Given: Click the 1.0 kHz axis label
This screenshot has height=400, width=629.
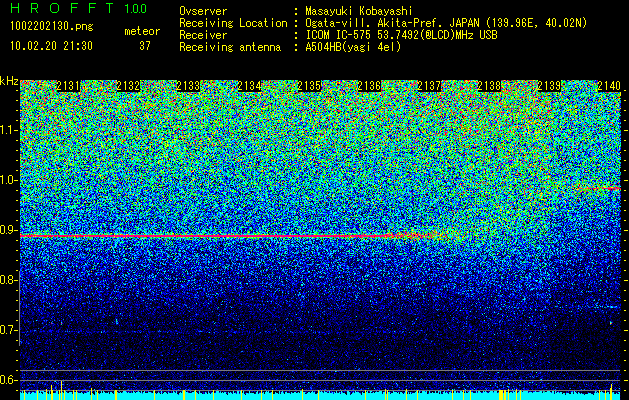Looking at the screenshot, I should [9, 180].
